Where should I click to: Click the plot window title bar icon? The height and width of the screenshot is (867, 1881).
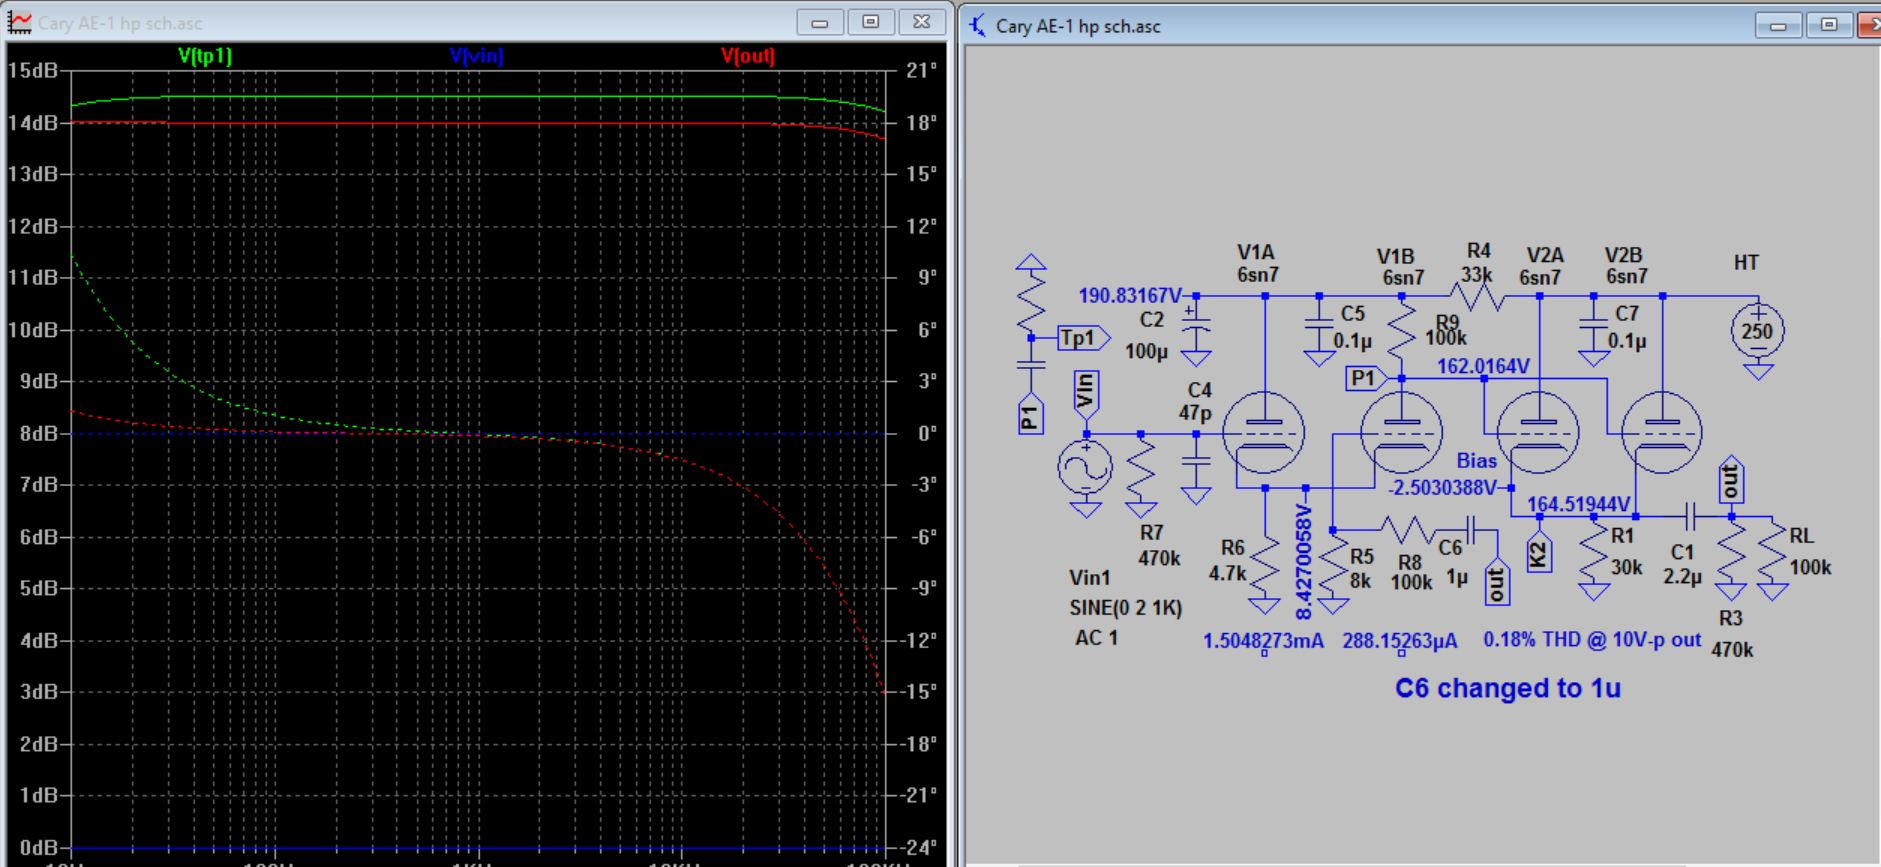(x=19, y=22)
